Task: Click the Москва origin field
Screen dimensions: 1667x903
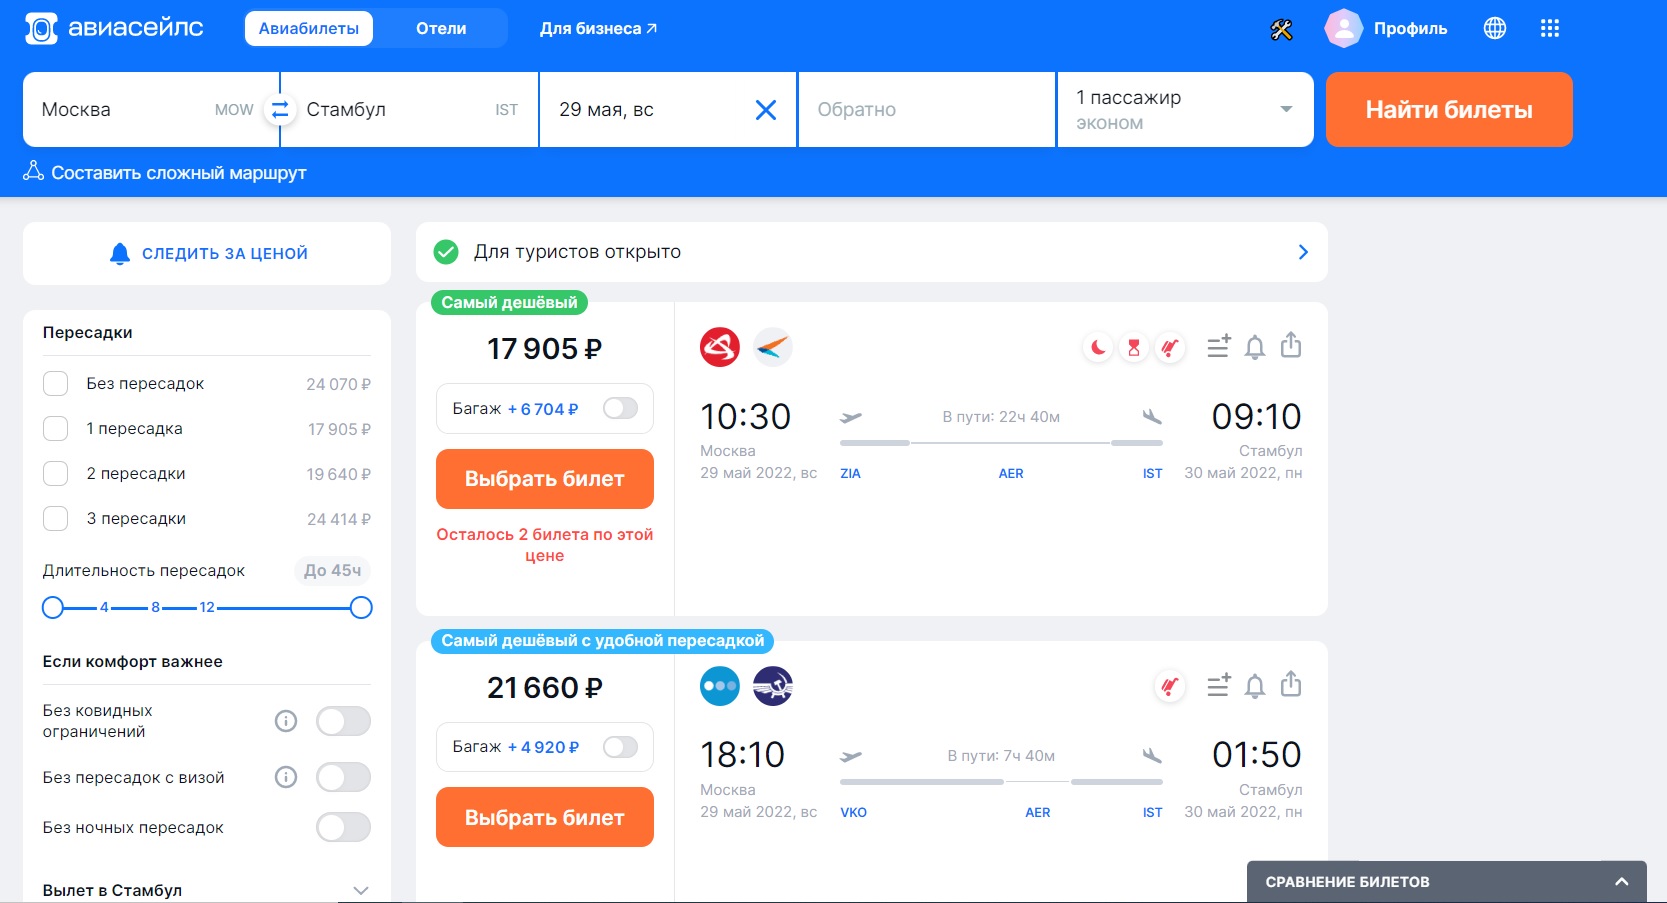Action: point(151,110)
